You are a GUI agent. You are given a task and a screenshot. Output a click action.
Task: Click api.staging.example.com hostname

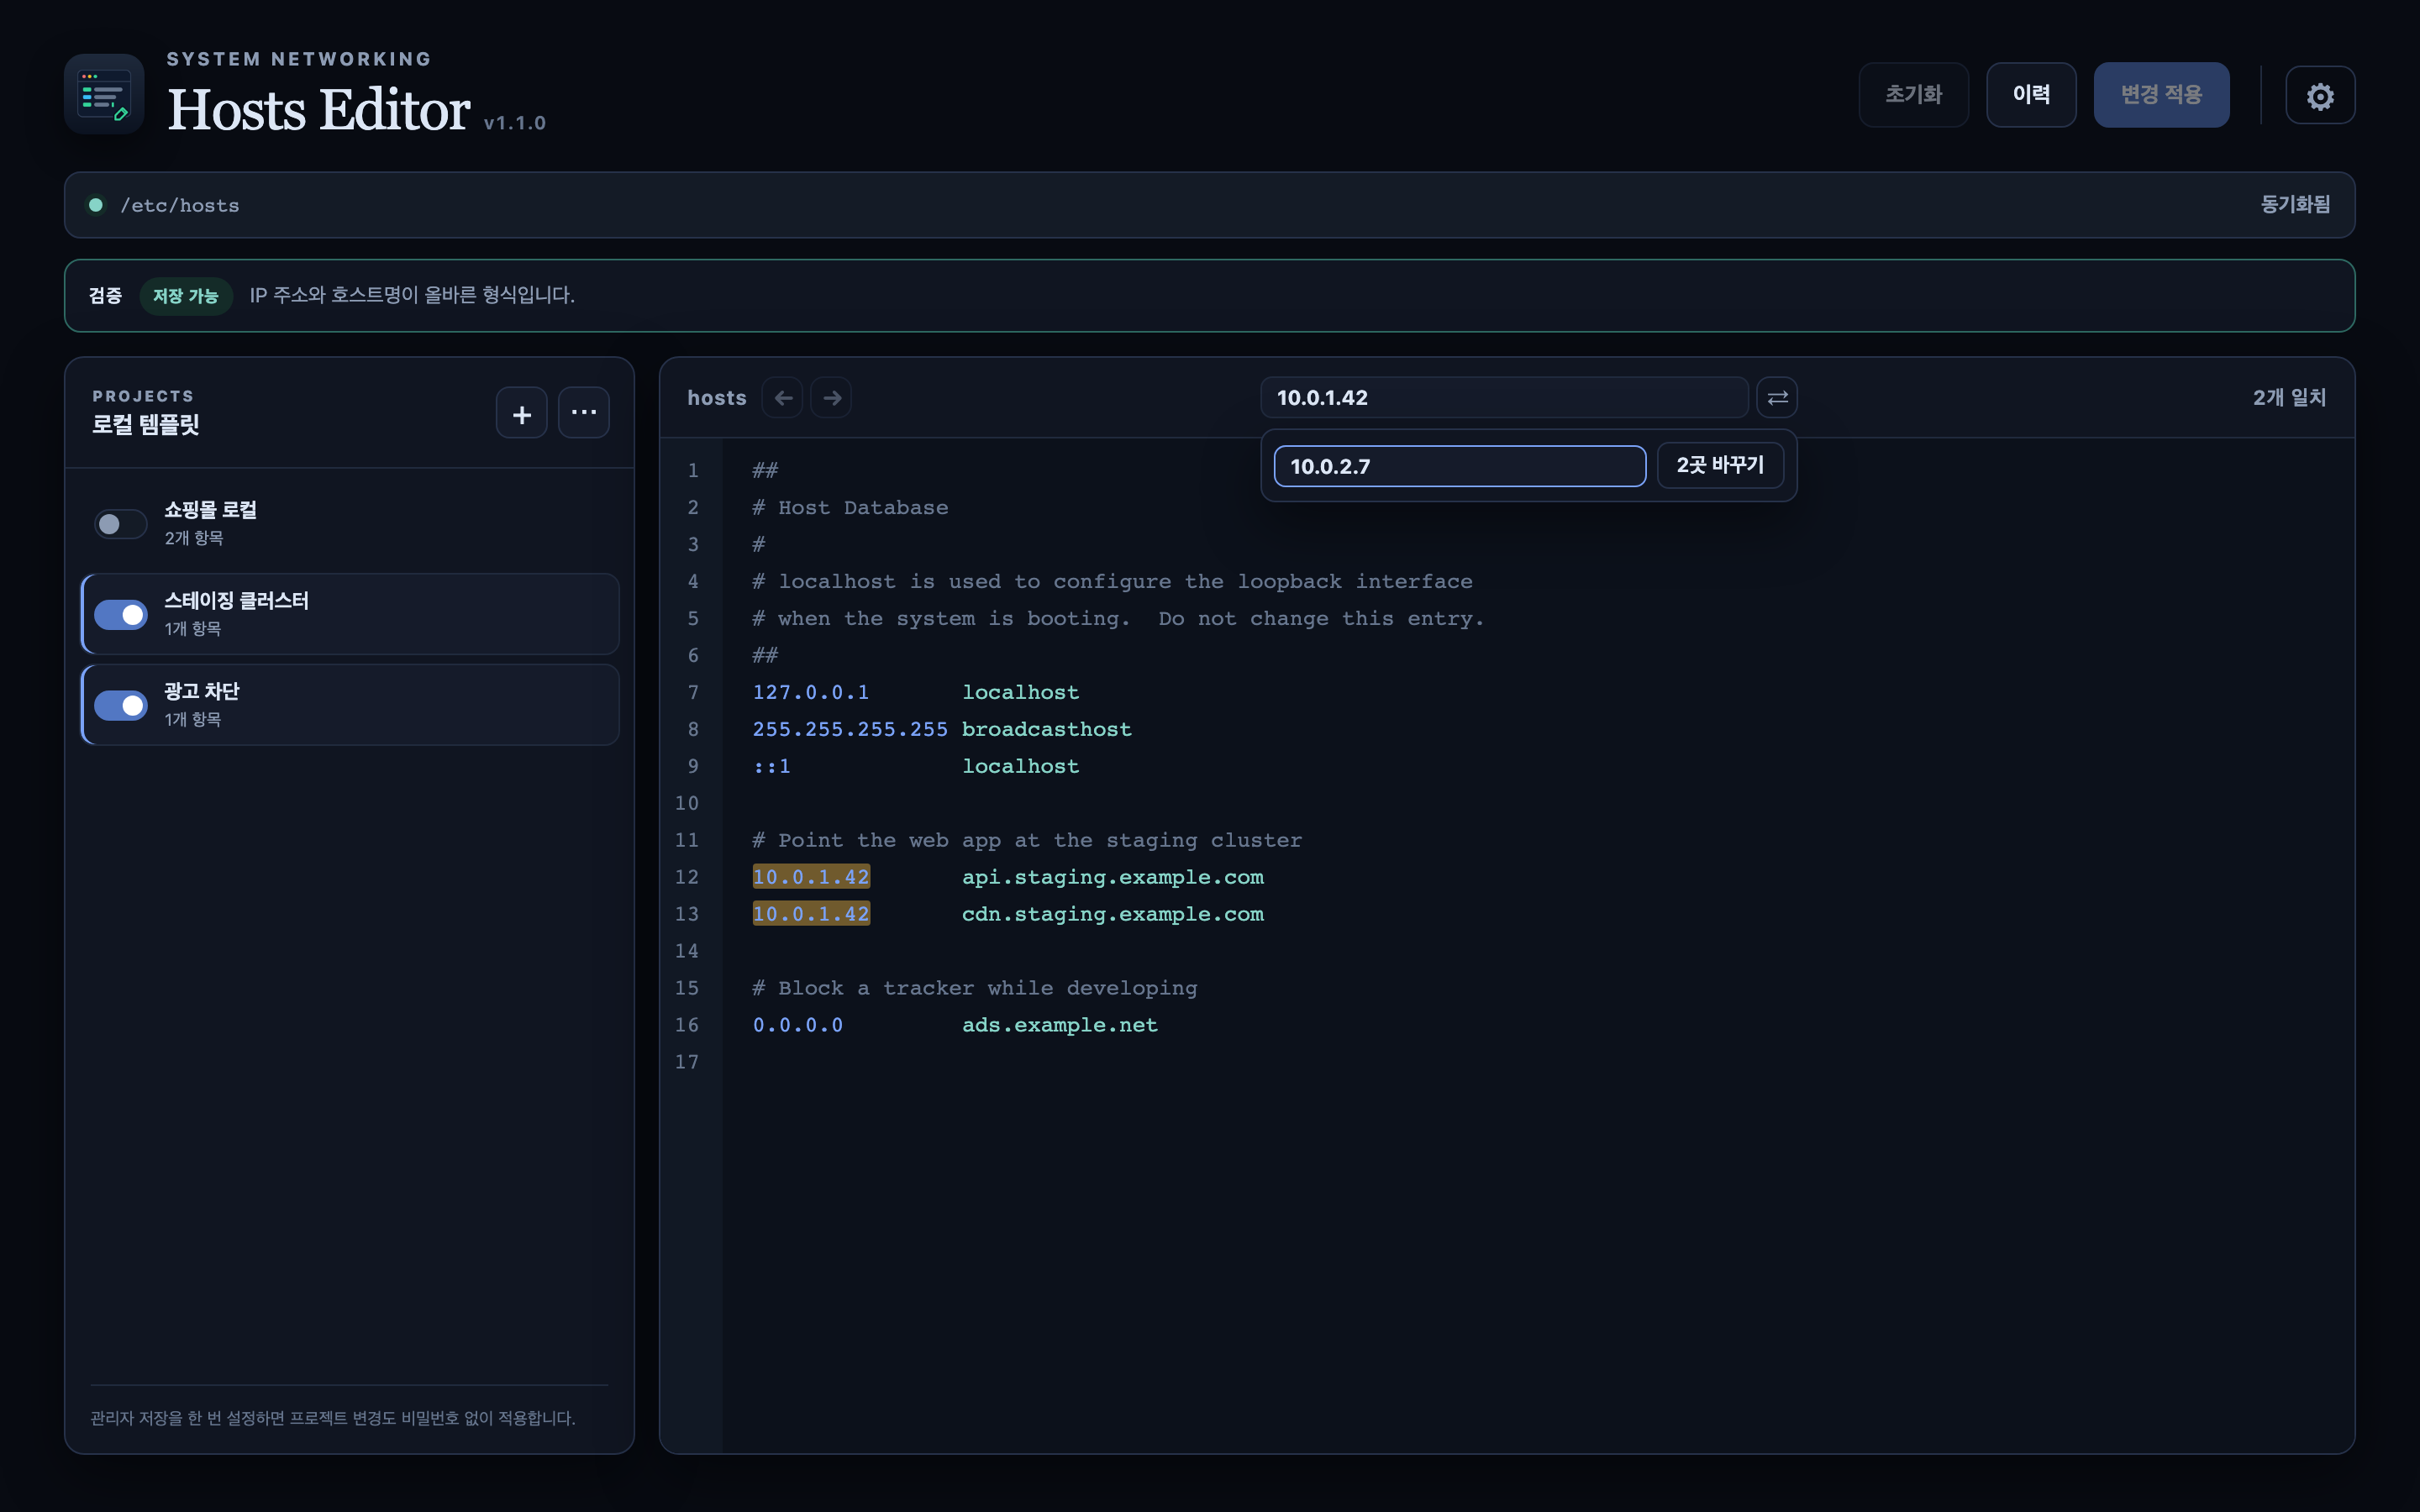[1113, 877]
